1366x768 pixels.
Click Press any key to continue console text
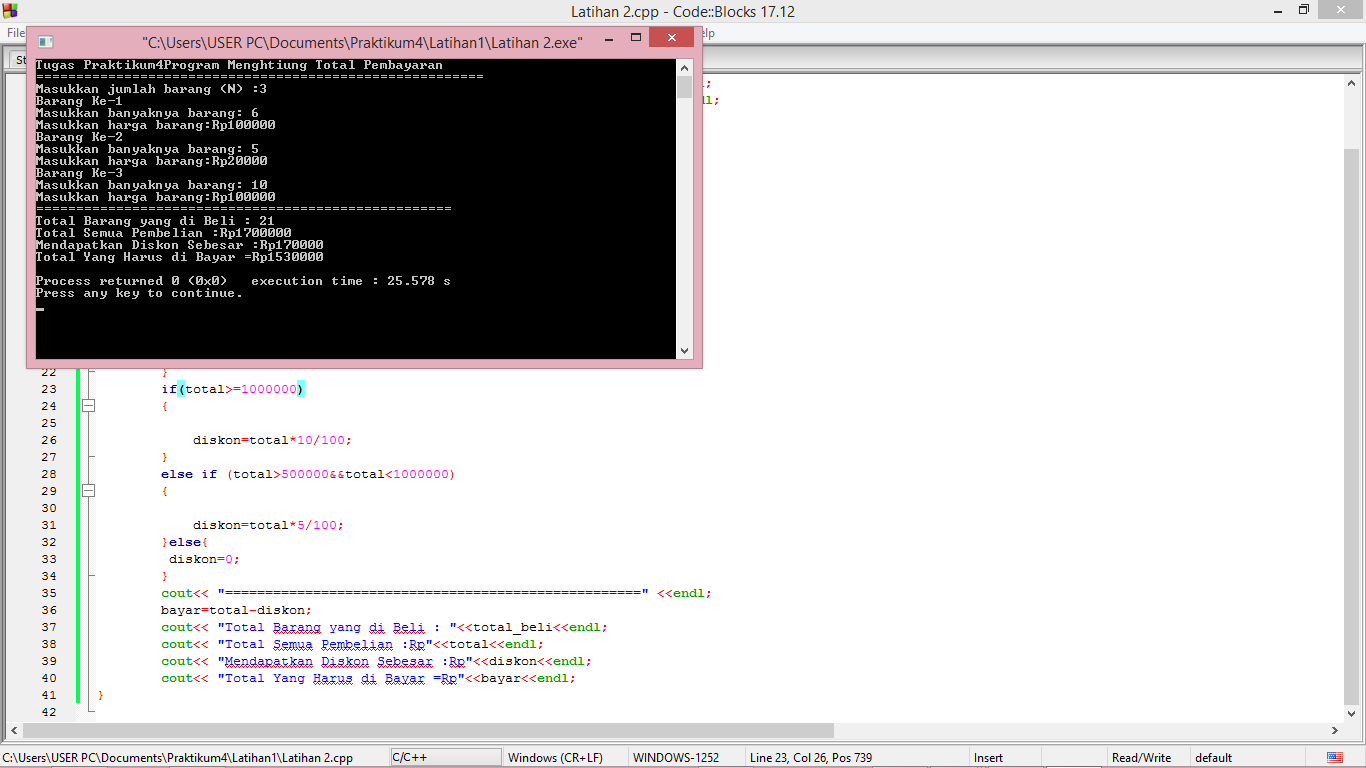tap(139, 293)
